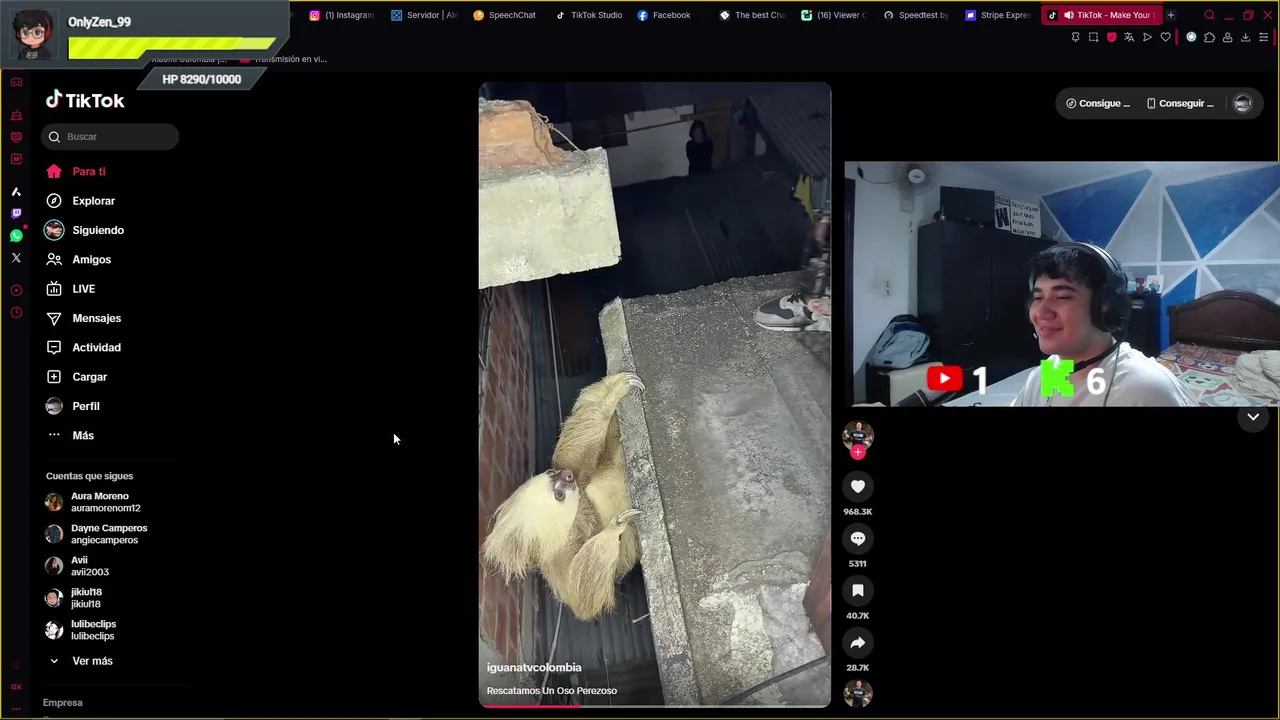Switch to Instagram browser tab

click(x=342, y=15)
